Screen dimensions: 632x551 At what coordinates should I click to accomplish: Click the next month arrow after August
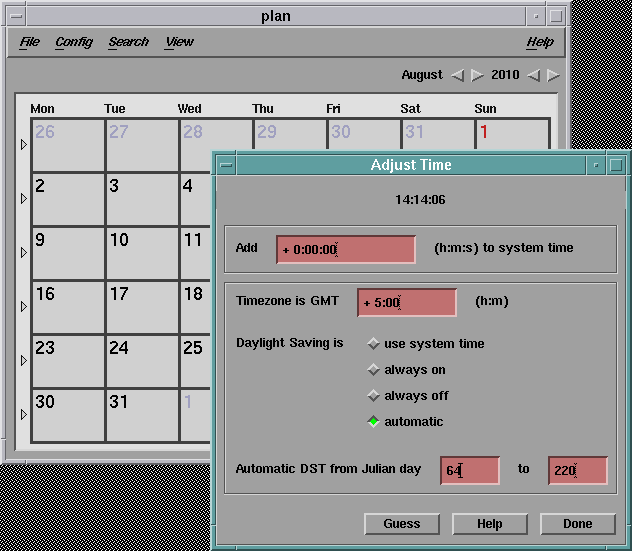pos(478,75)
